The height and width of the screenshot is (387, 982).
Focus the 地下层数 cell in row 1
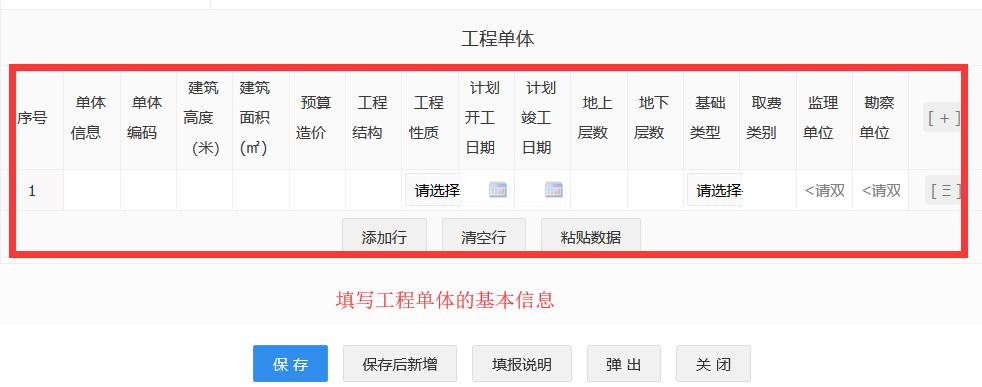[x=655, y=190]
